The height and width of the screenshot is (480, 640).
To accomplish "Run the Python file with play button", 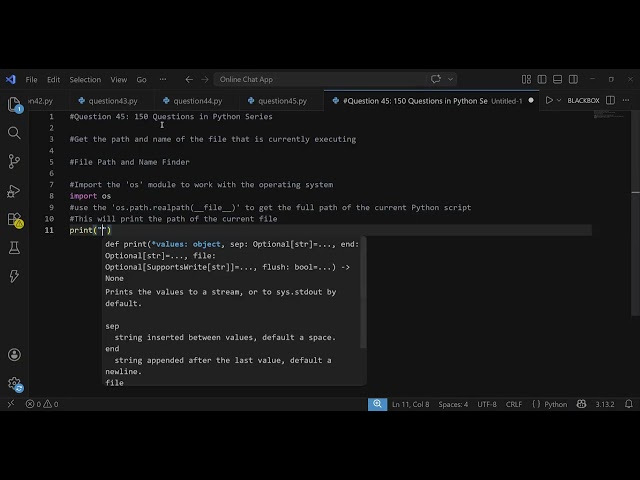I will point(549,100).
